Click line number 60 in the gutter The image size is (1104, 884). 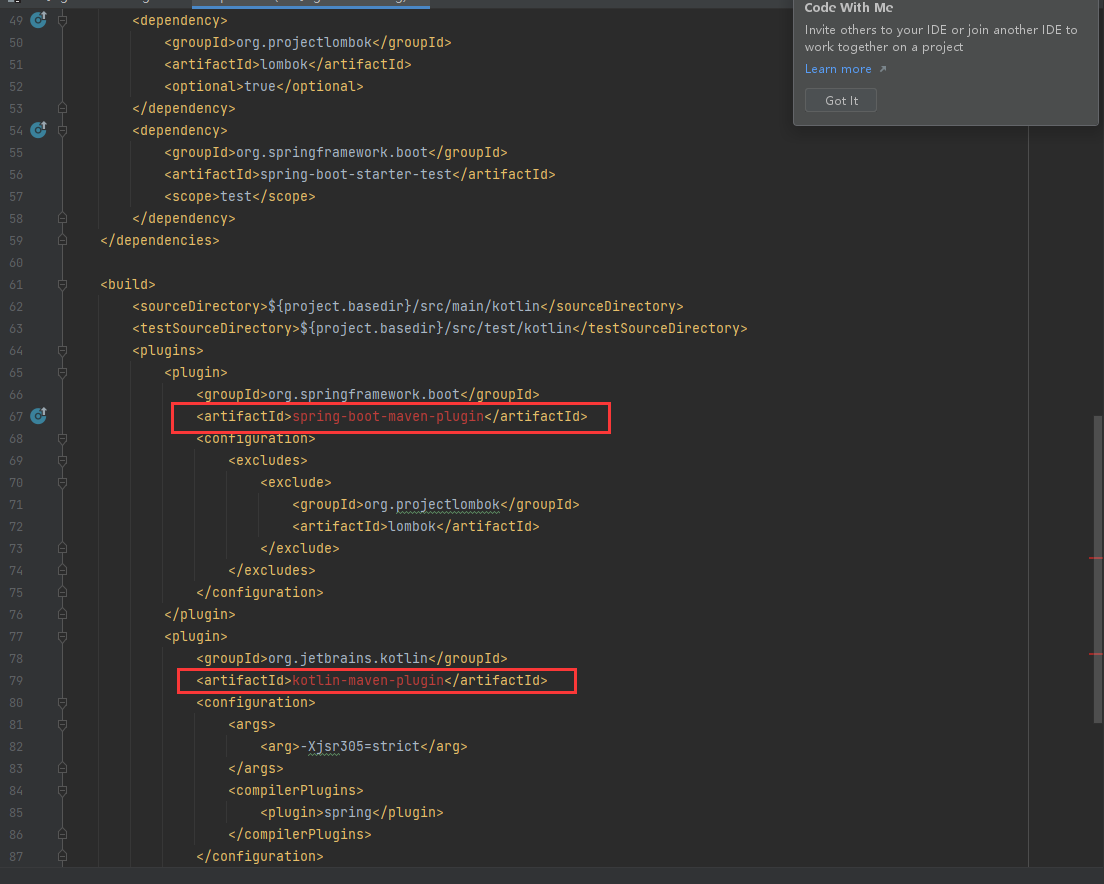tap(15, 263)
